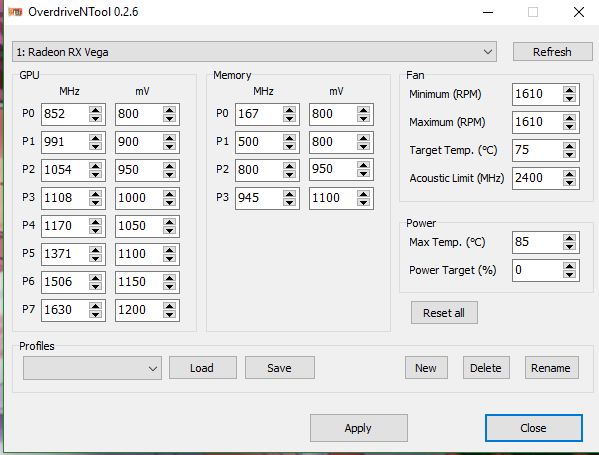599x455 pixels.
Task: Decrease GPU P7 mV with down arrow
Action: [x=169, y=314]
